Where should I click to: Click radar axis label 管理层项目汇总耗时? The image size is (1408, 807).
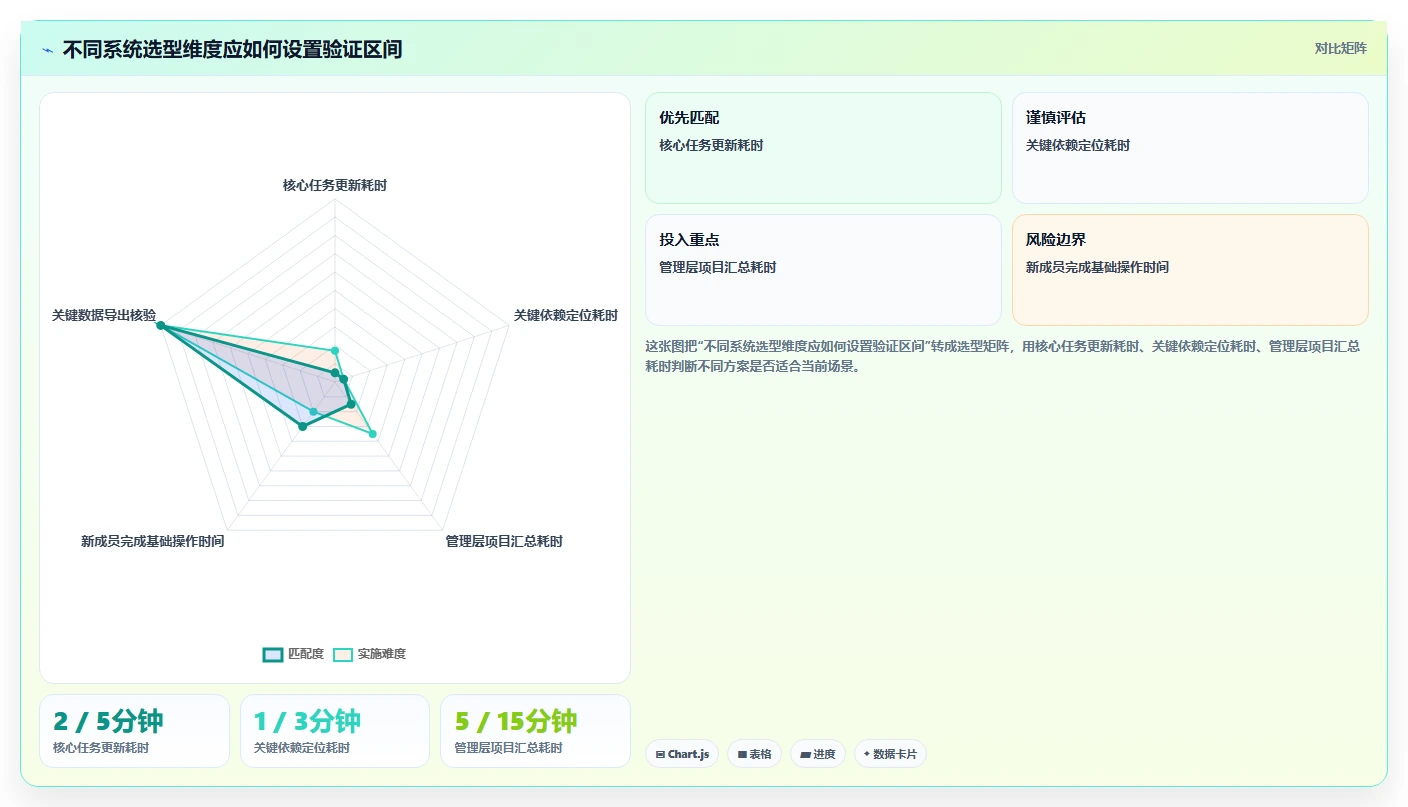pos(504,541)
